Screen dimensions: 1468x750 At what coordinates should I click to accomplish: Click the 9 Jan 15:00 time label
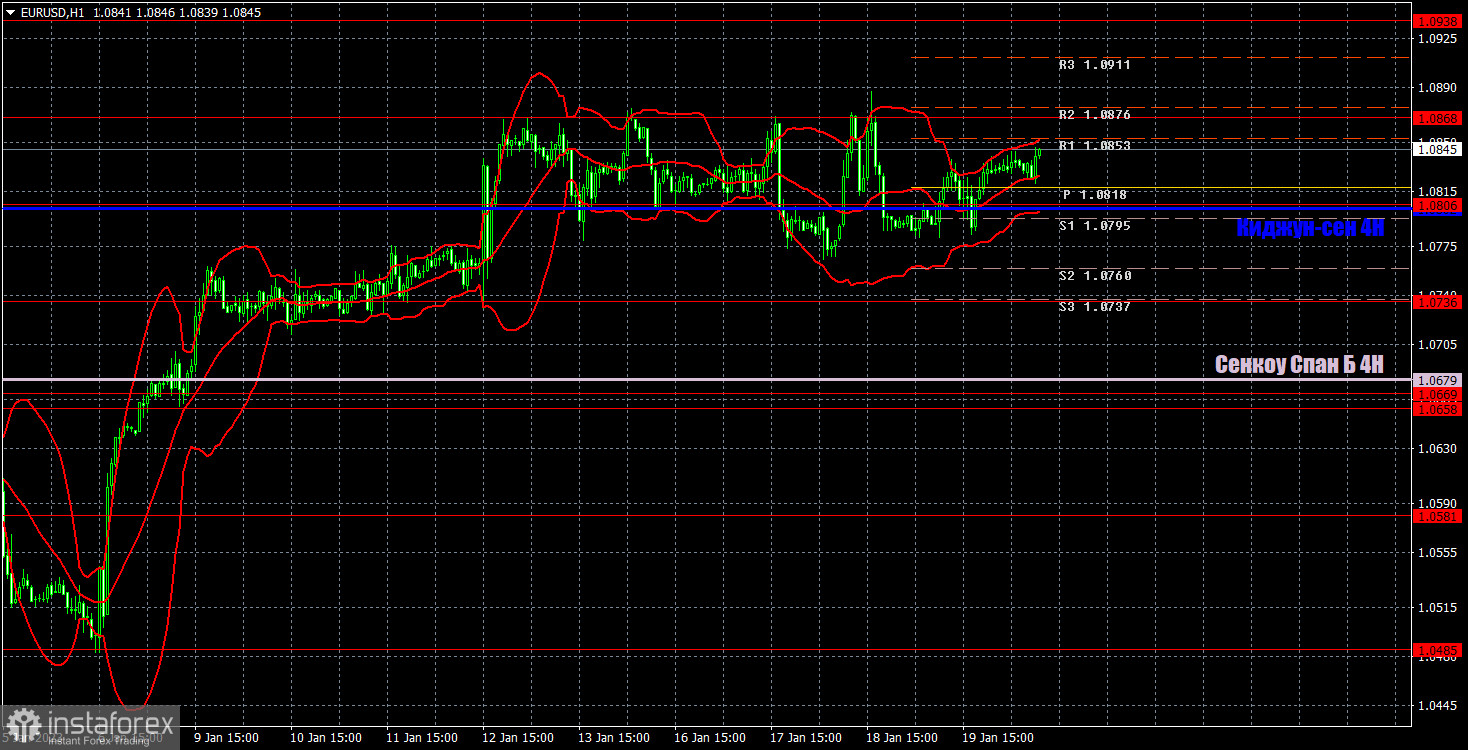point(227,738)
